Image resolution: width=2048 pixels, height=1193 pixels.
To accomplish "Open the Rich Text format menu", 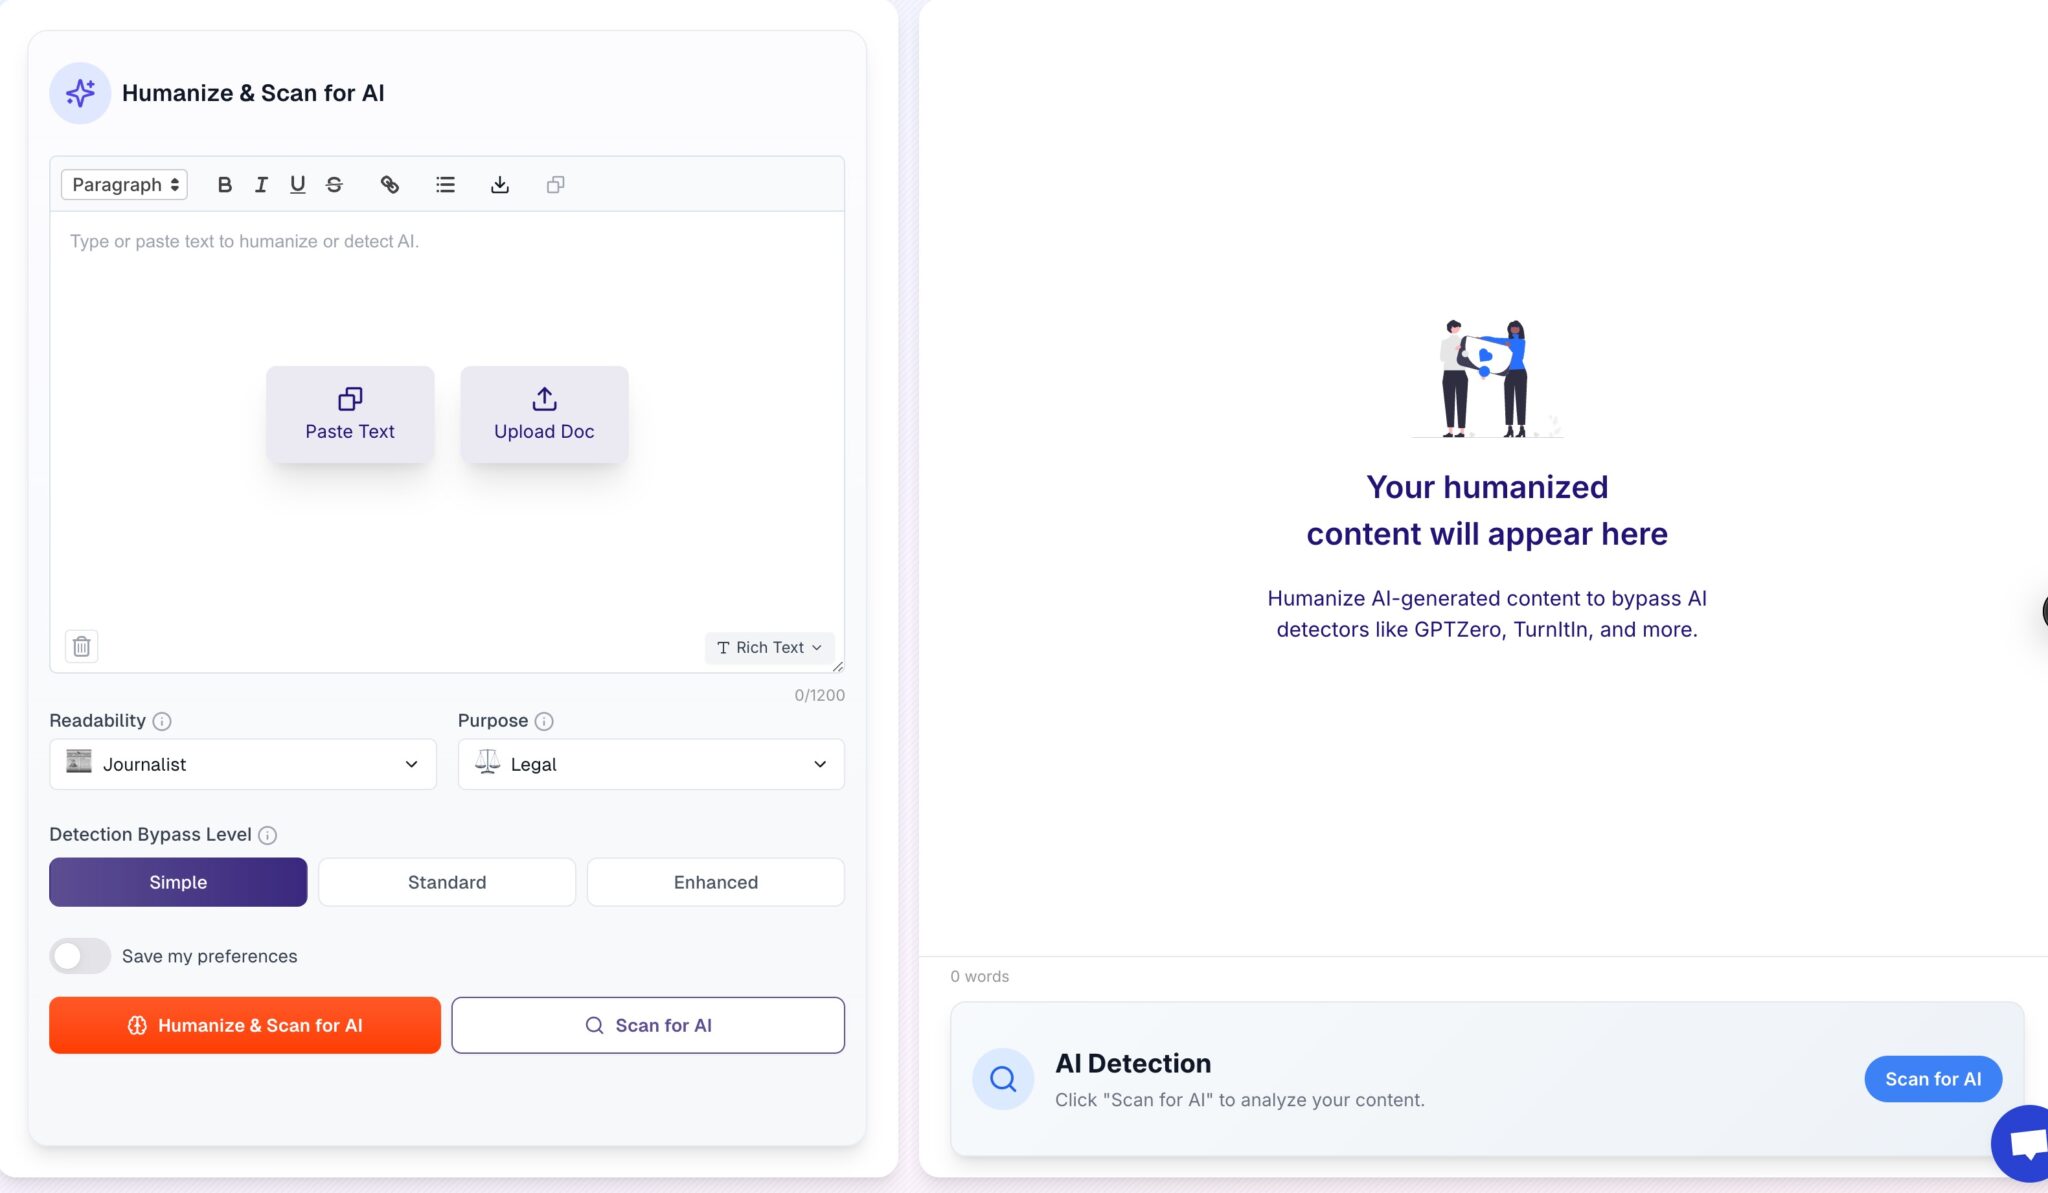I will point(769,648).
